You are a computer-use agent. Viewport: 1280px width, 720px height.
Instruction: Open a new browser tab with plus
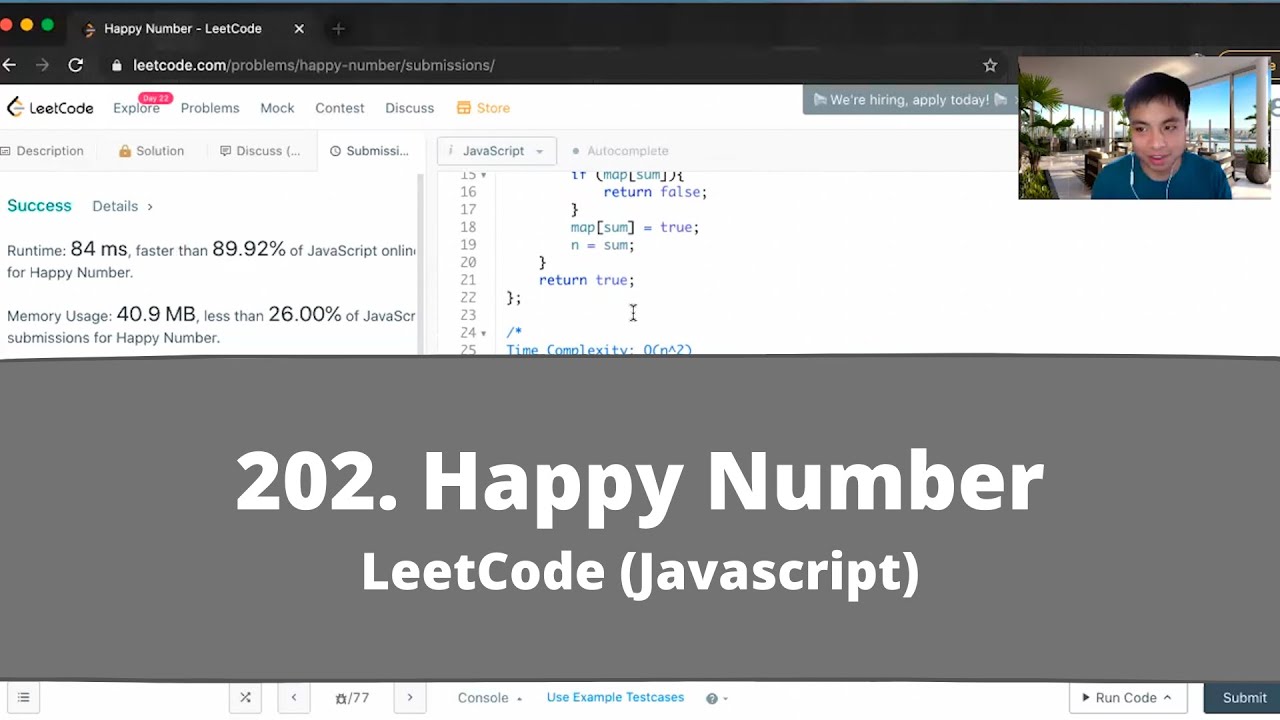338,29
